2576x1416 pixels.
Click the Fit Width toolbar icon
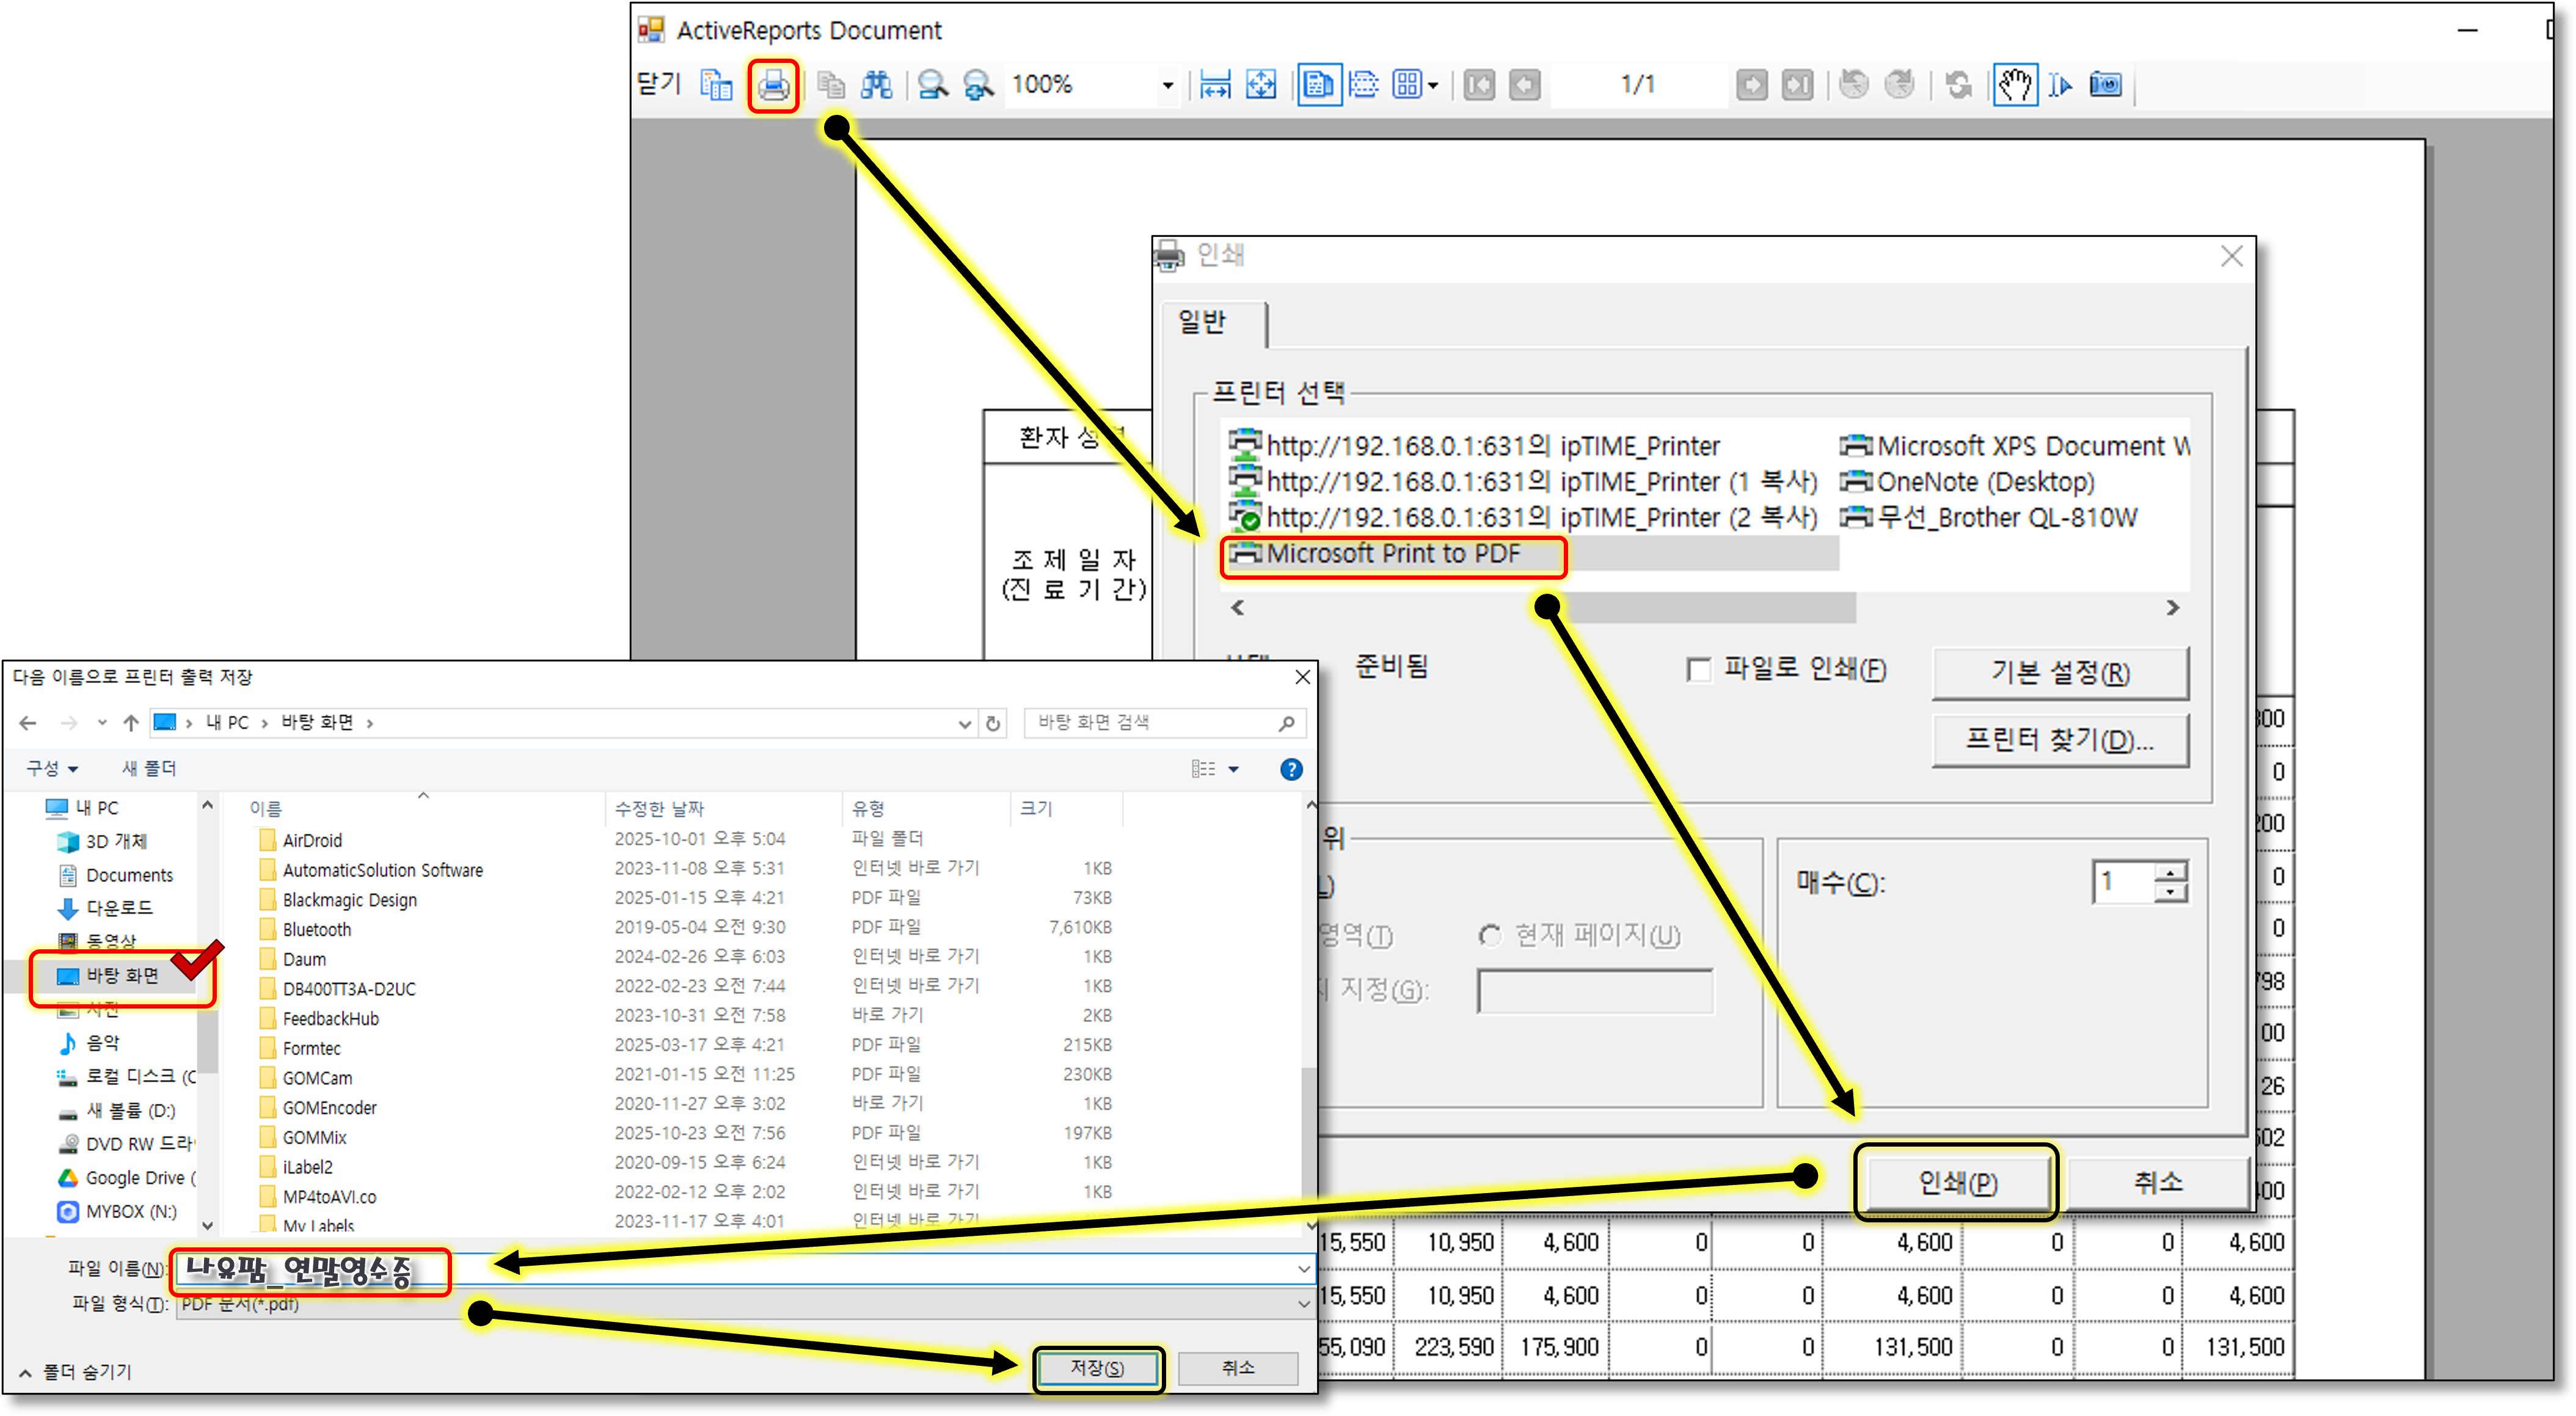[1215, 86]
